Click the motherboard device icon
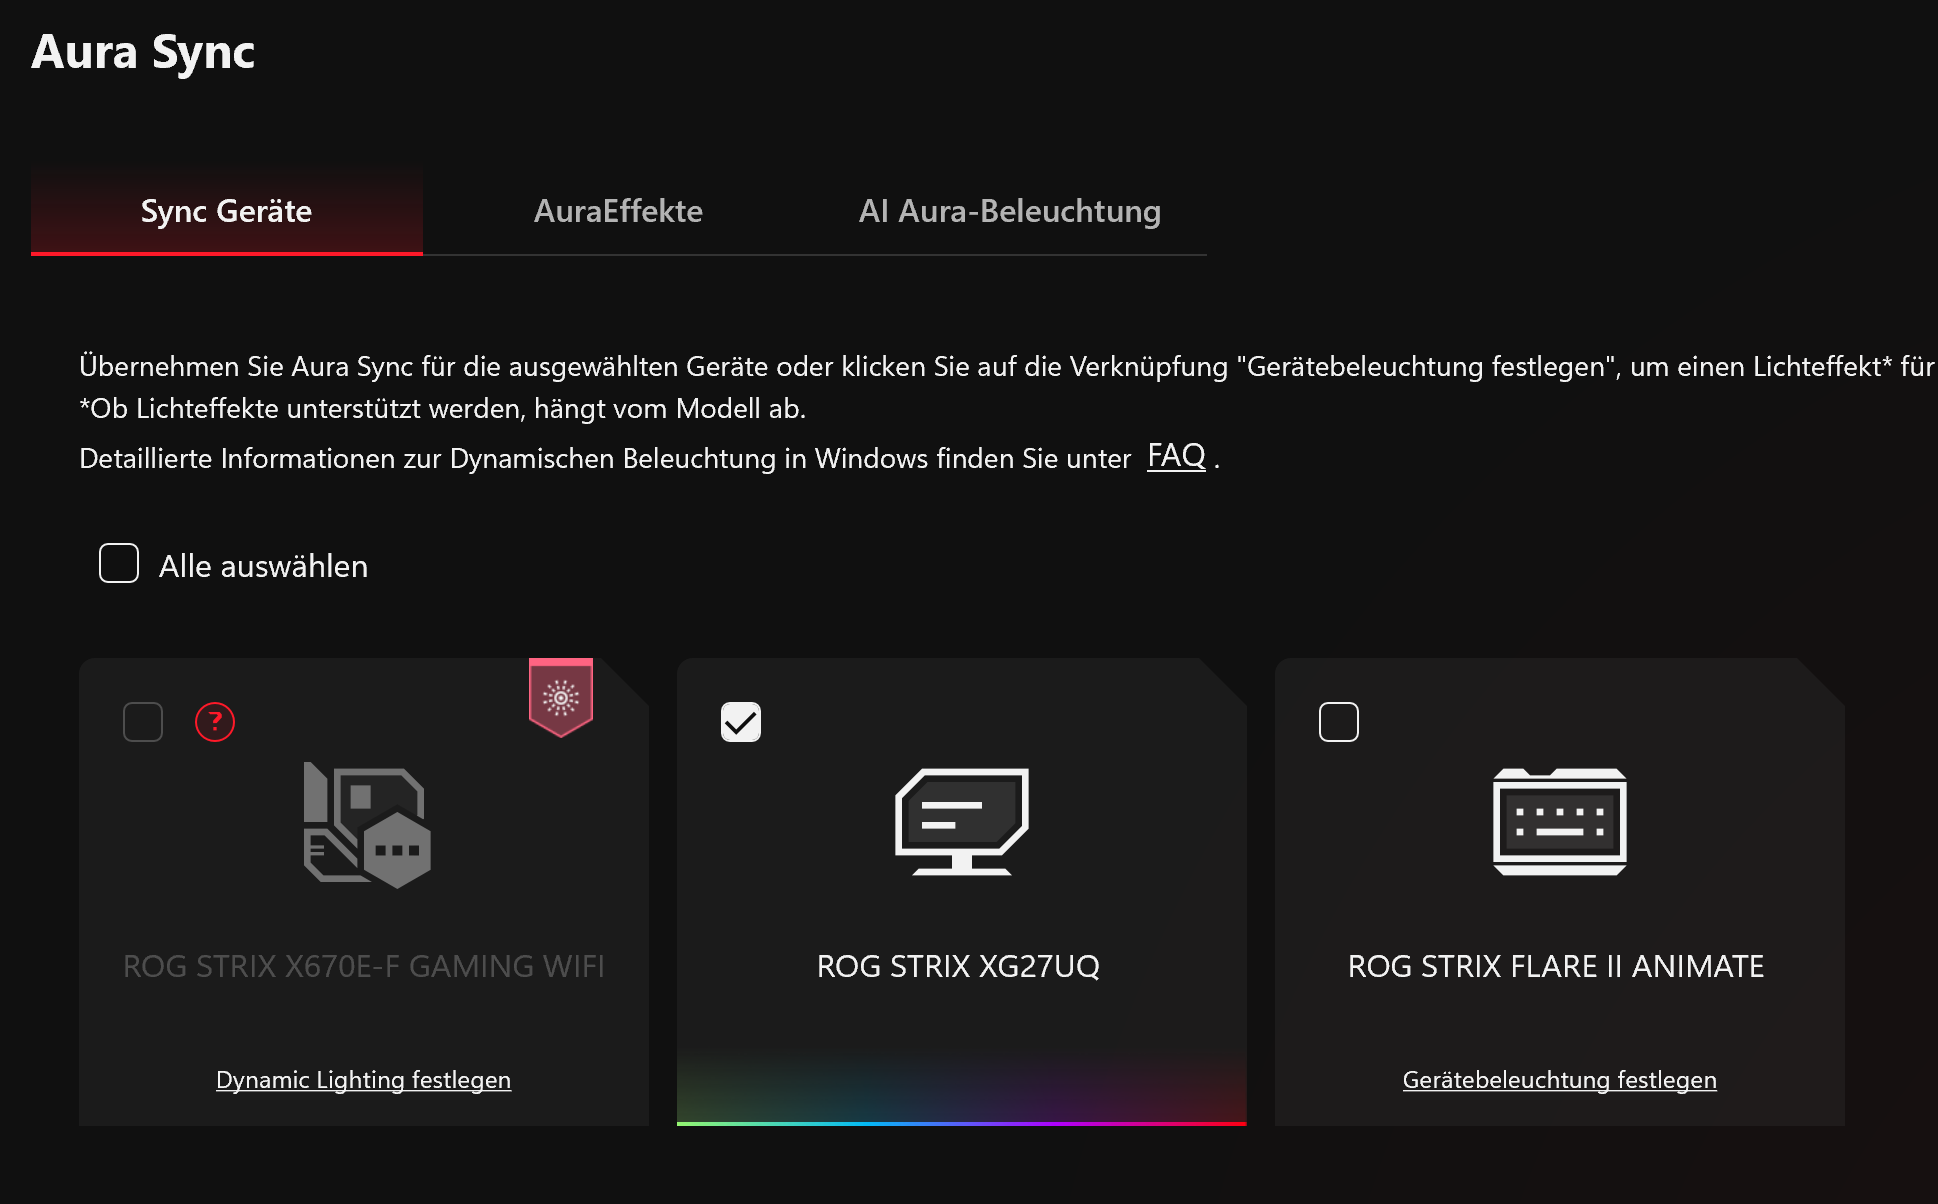The image size is (1938, 1204). 367,825
